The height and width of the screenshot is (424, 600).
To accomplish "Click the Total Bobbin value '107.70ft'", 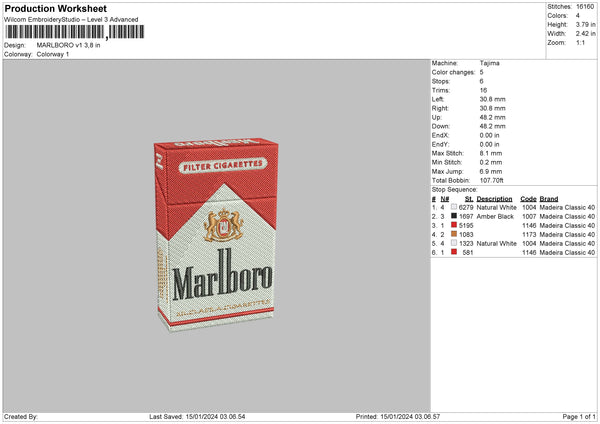I will (x=492, y=180).
